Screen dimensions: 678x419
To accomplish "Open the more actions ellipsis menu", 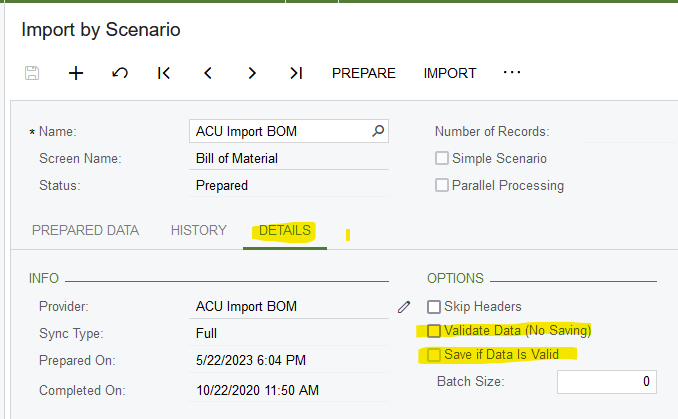I will pos(512,72).
